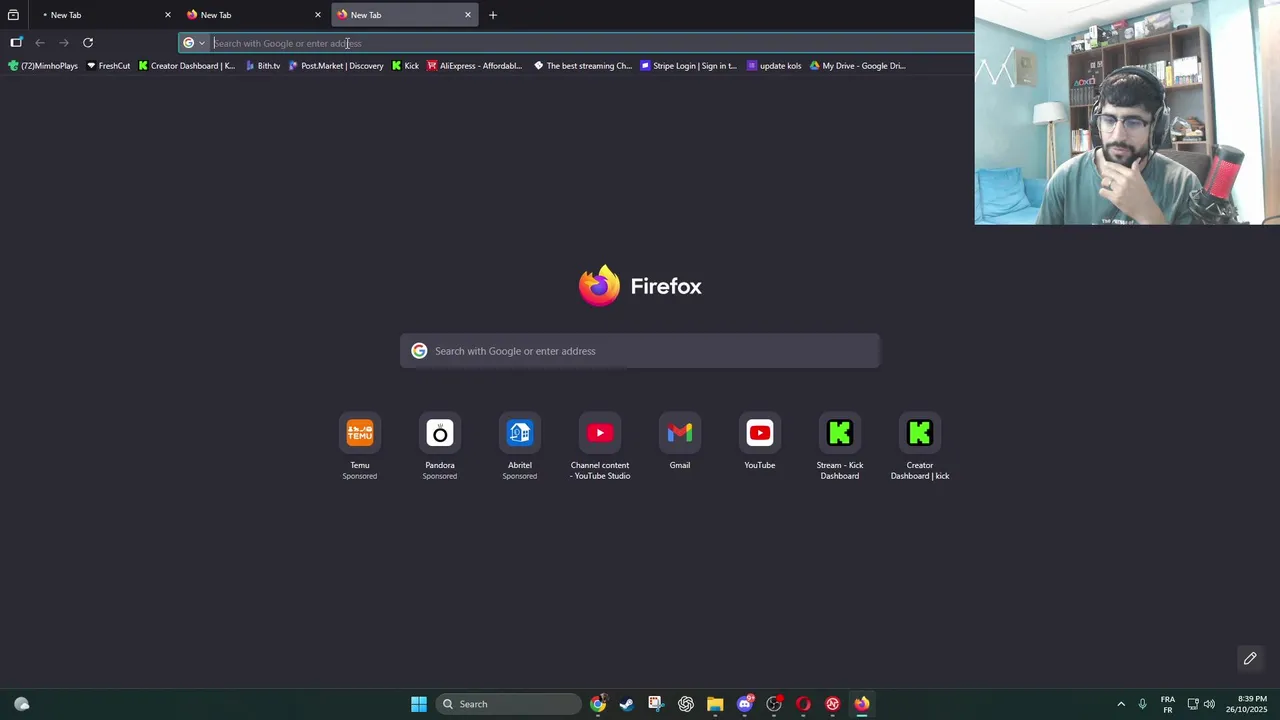Open My Drive - Google Drive bookmark

tap(857, 66)
